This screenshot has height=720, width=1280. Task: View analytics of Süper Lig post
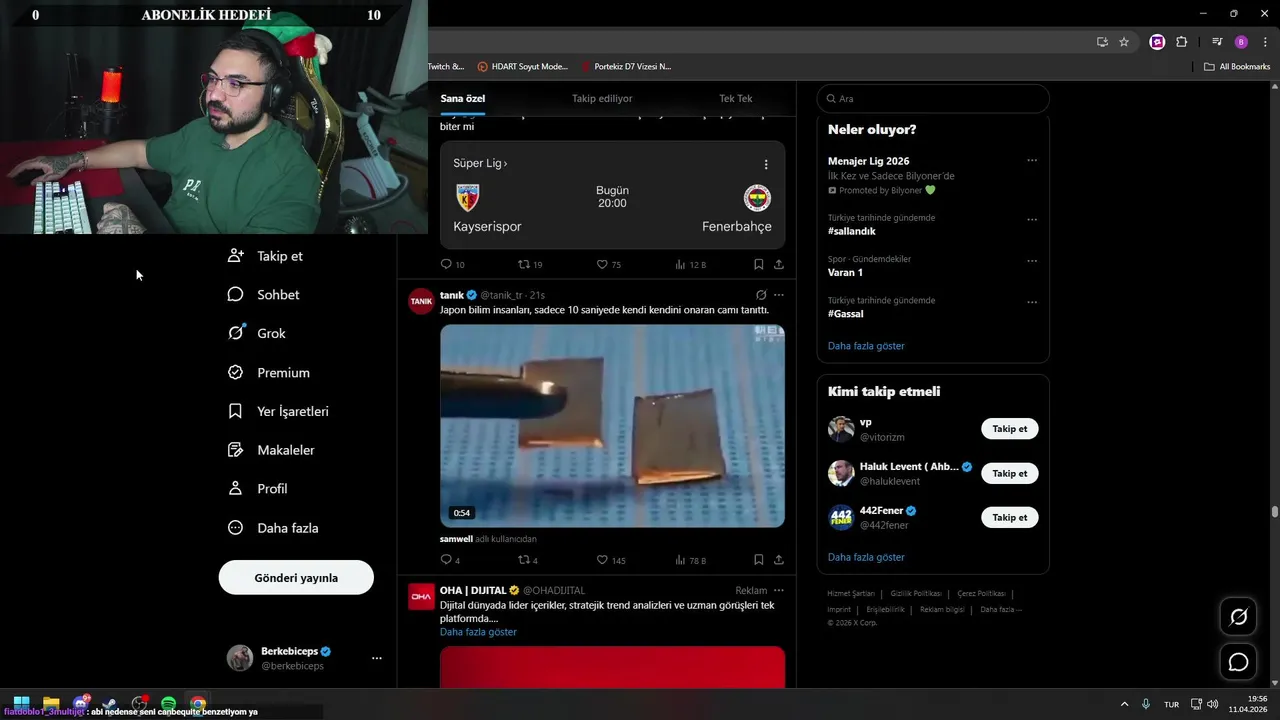pyautogui.click(x=690, y=264)
